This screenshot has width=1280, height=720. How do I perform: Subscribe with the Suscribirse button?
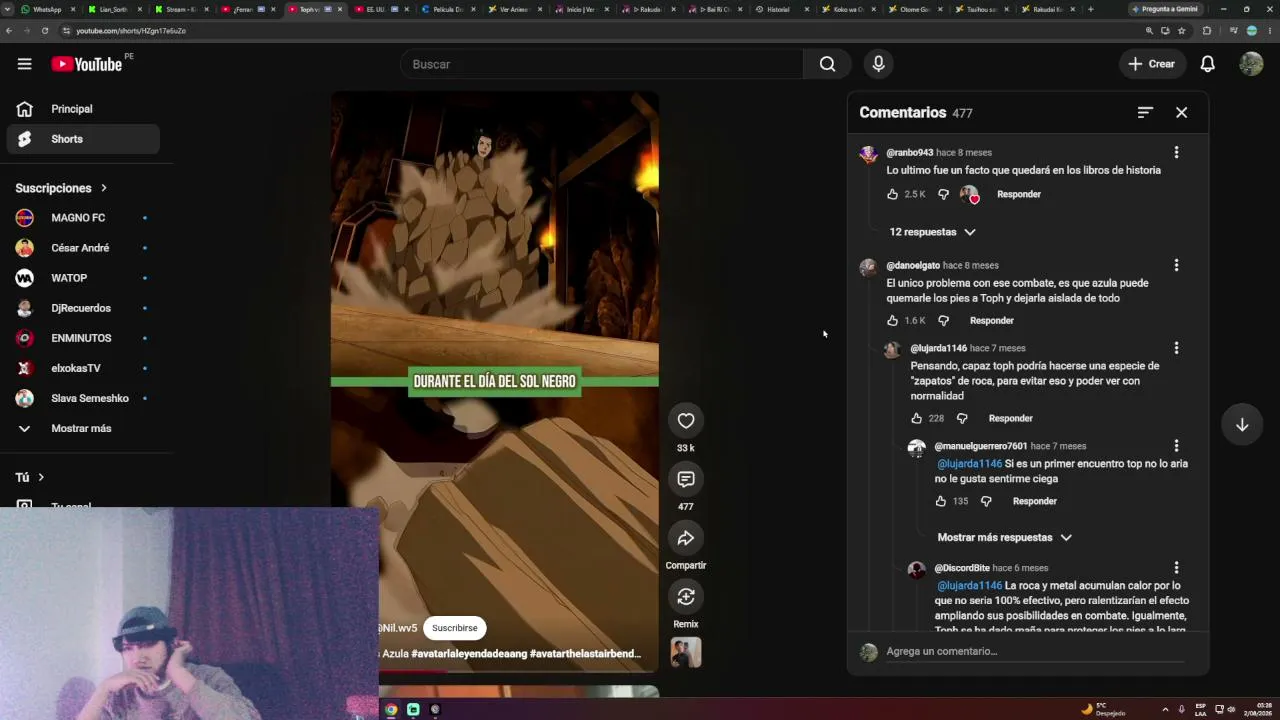(x=455, y=628)
